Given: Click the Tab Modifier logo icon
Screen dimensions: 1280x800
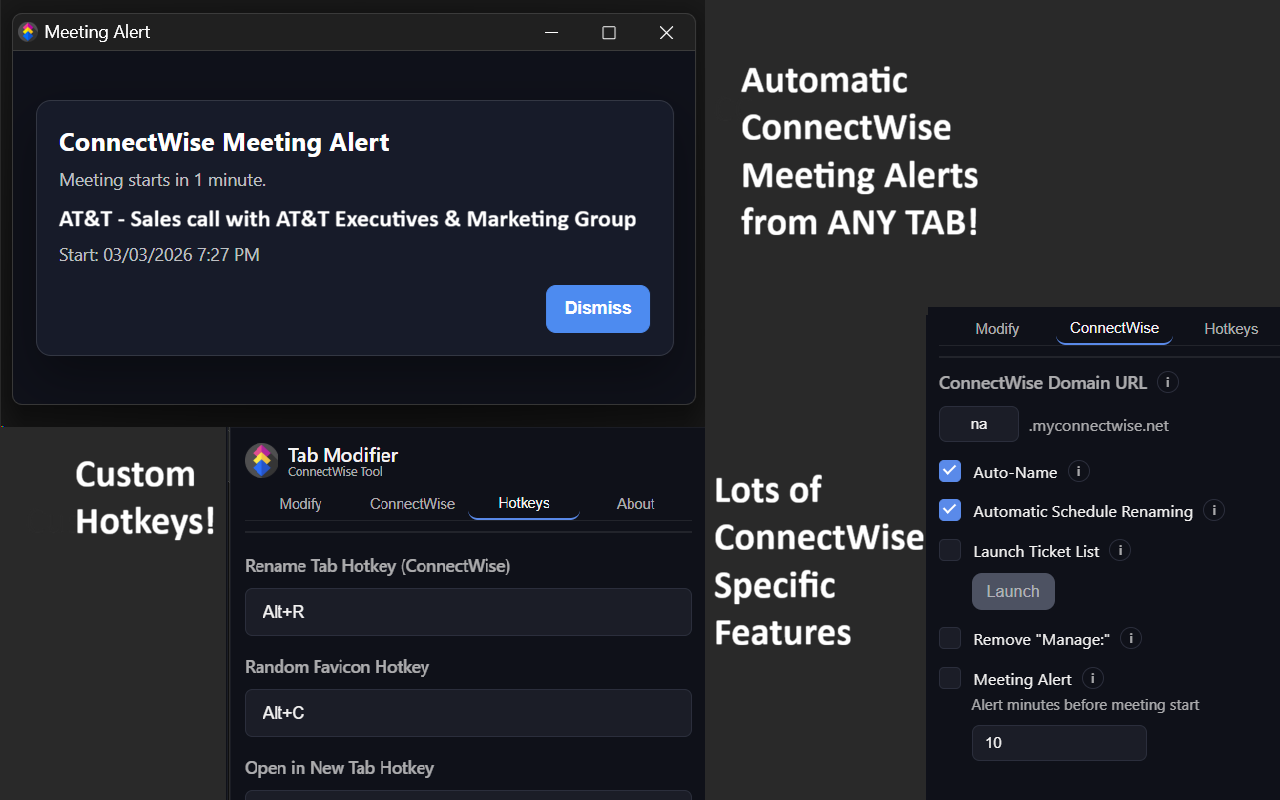Looking at the screenshot, I should point(262,460).
